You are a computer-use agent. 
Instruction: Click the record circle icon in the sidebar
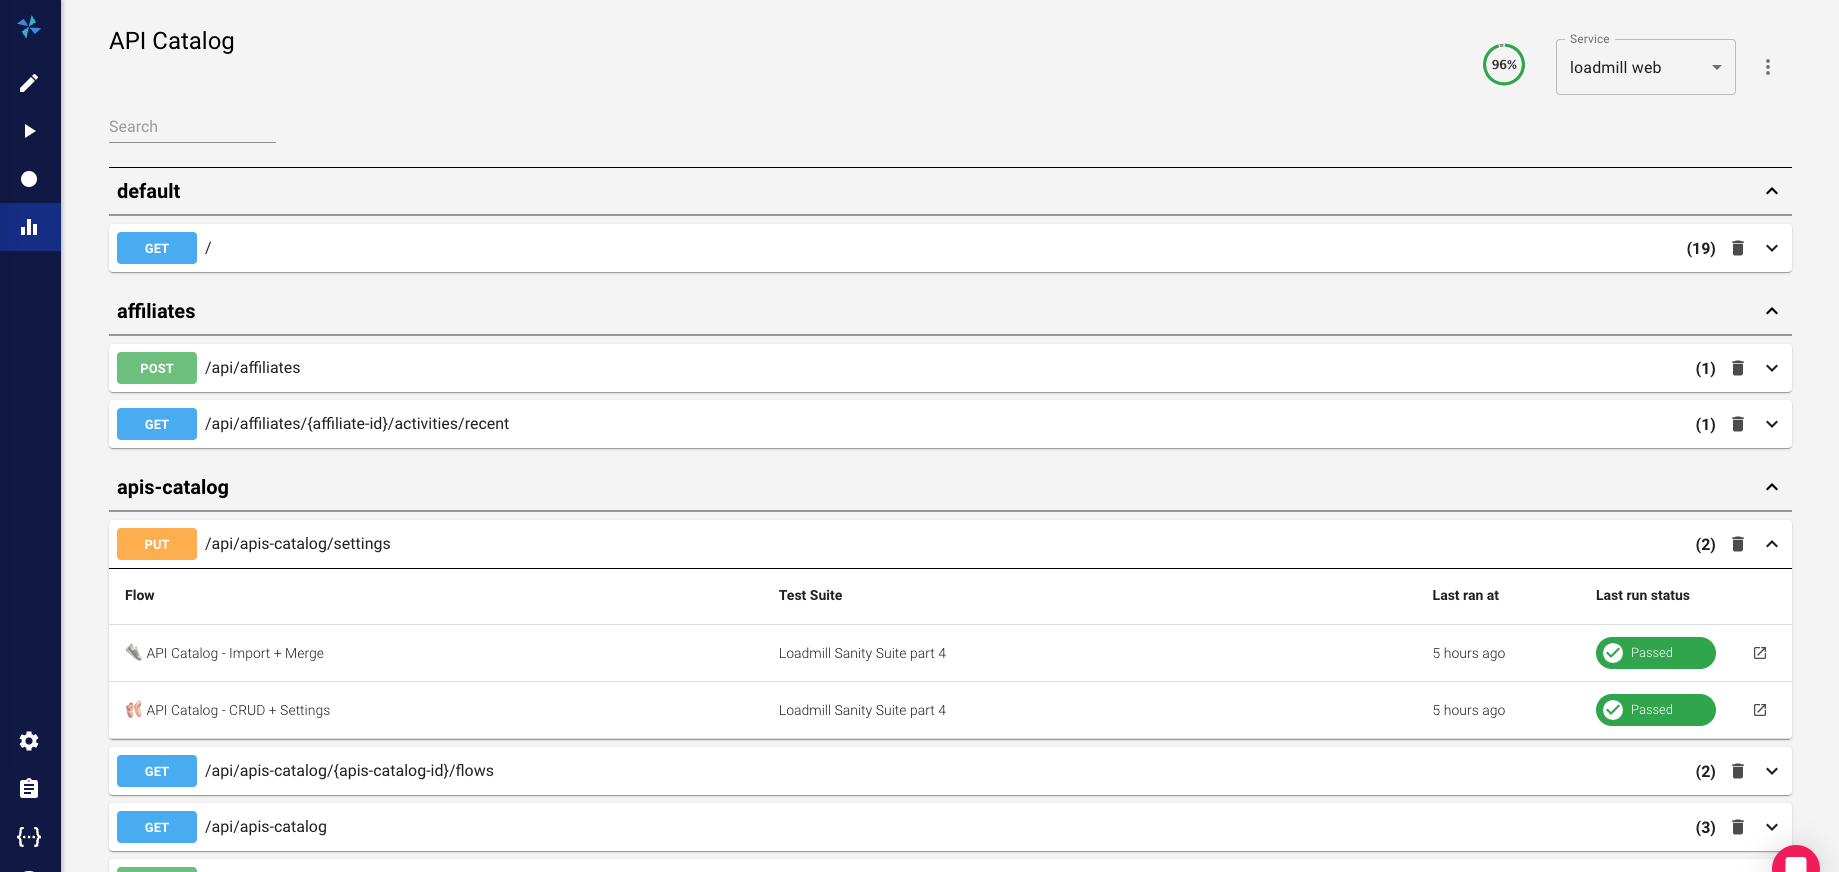point(29,179)
